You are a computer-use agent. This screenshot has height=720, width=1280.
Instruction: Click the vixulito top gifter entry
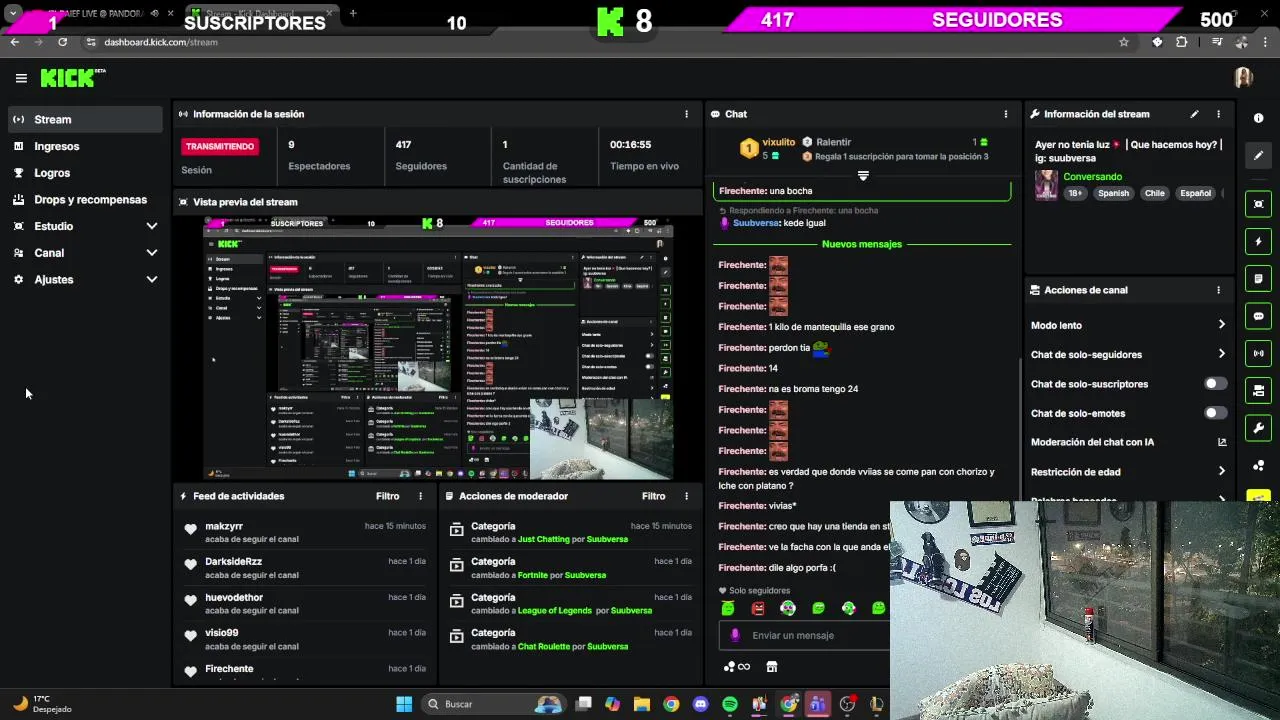(768, 148)
